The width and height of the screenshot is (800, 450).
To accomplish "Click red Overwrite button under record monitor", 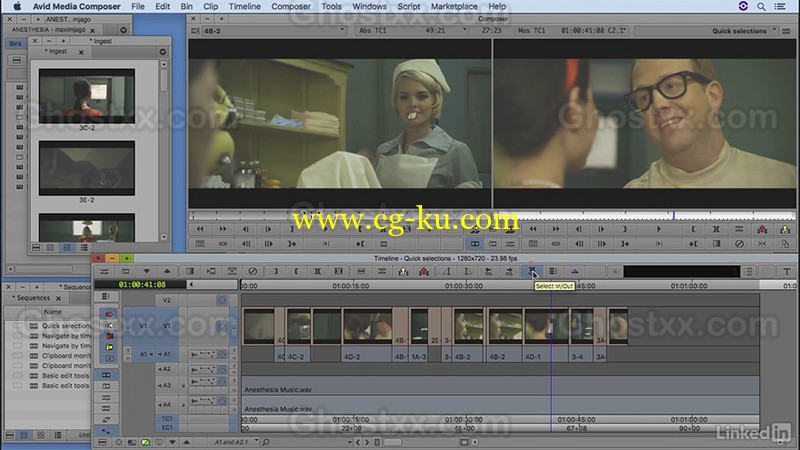I will [762, 229].
